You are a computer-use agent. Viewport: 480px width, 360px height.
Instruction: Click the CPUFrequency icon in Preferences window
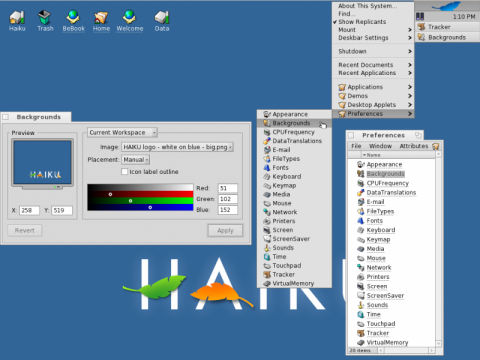[361, 183]
